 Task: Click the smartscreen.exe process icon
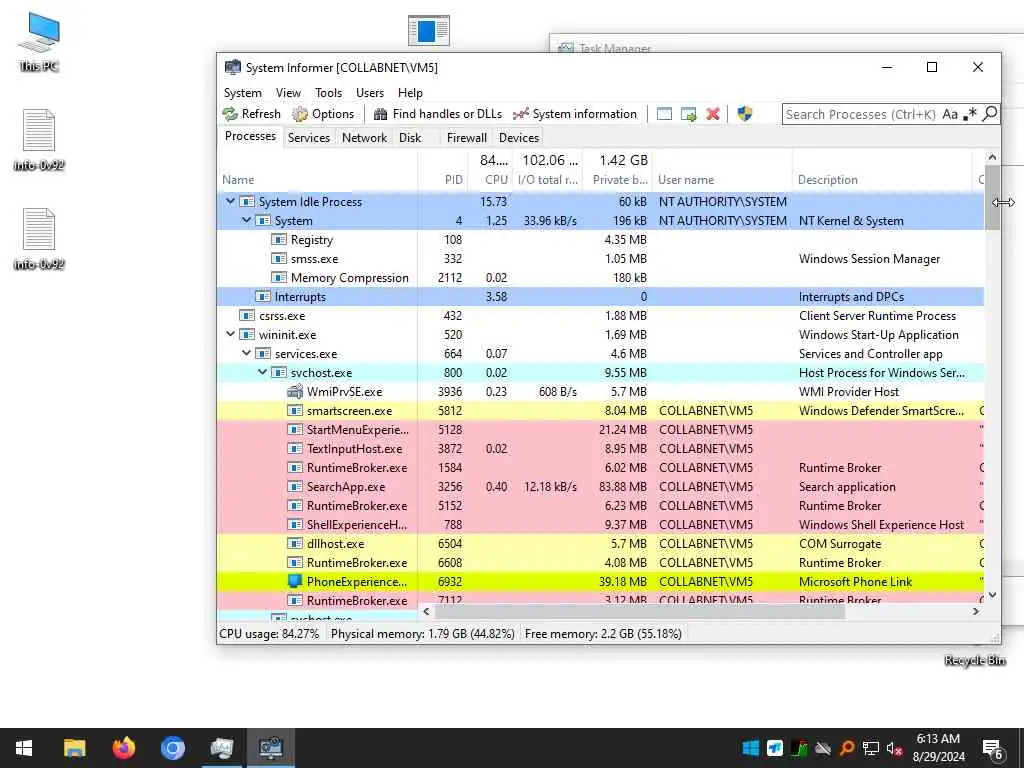click(295, 410)
